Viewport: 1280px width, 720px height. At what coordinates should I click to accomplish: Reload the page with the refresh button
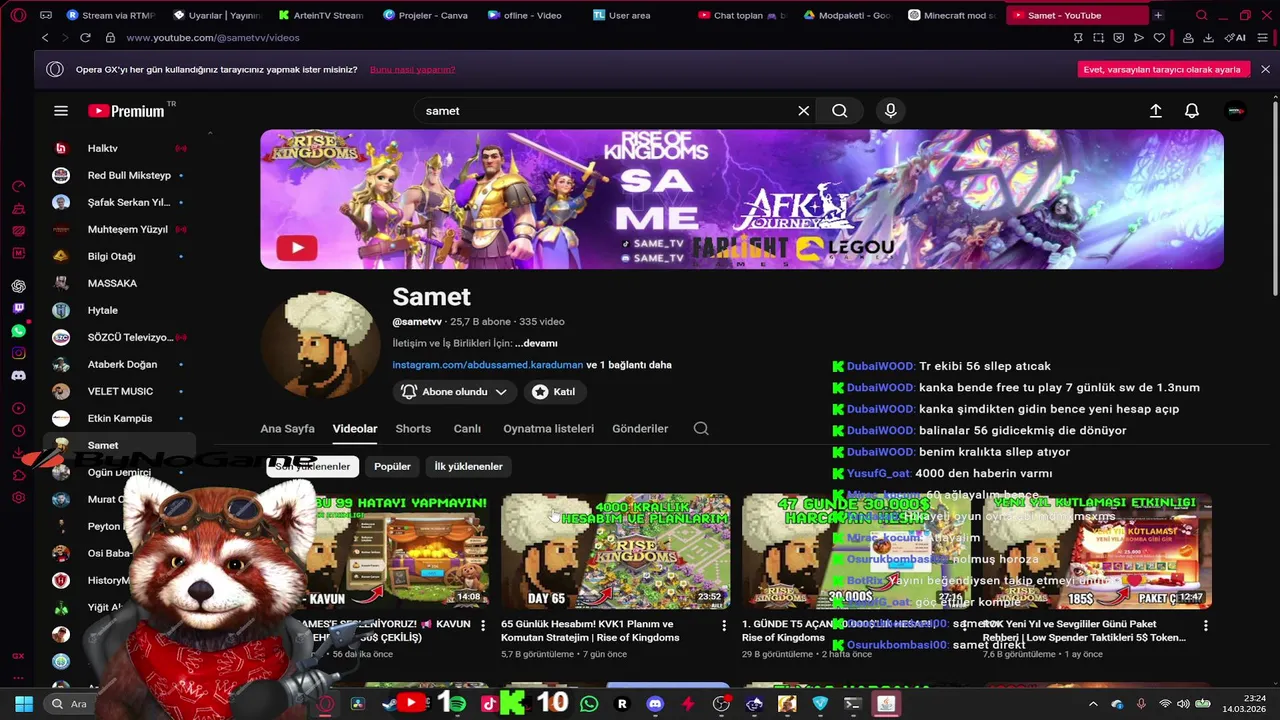85,38
